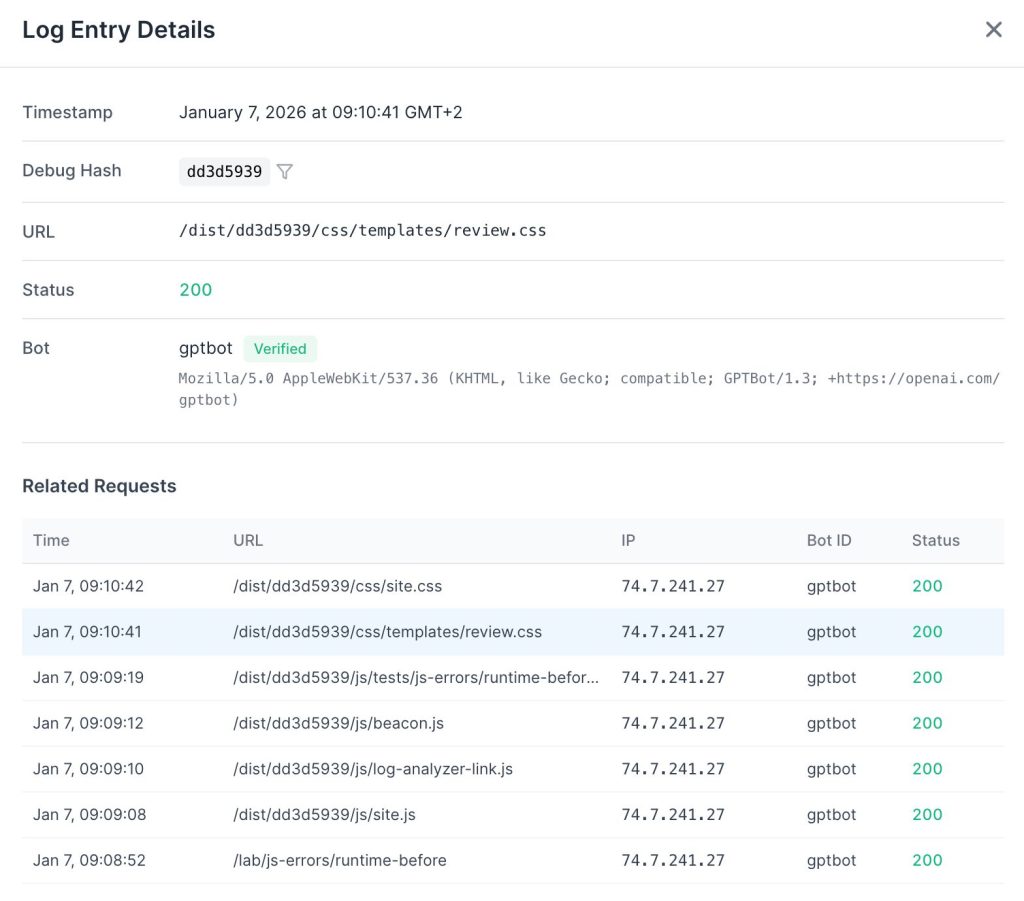Viewport: 1024px width, 901px height.
Task: Select the log-analyzer-link.js request row
Action: tap(372, 769)
